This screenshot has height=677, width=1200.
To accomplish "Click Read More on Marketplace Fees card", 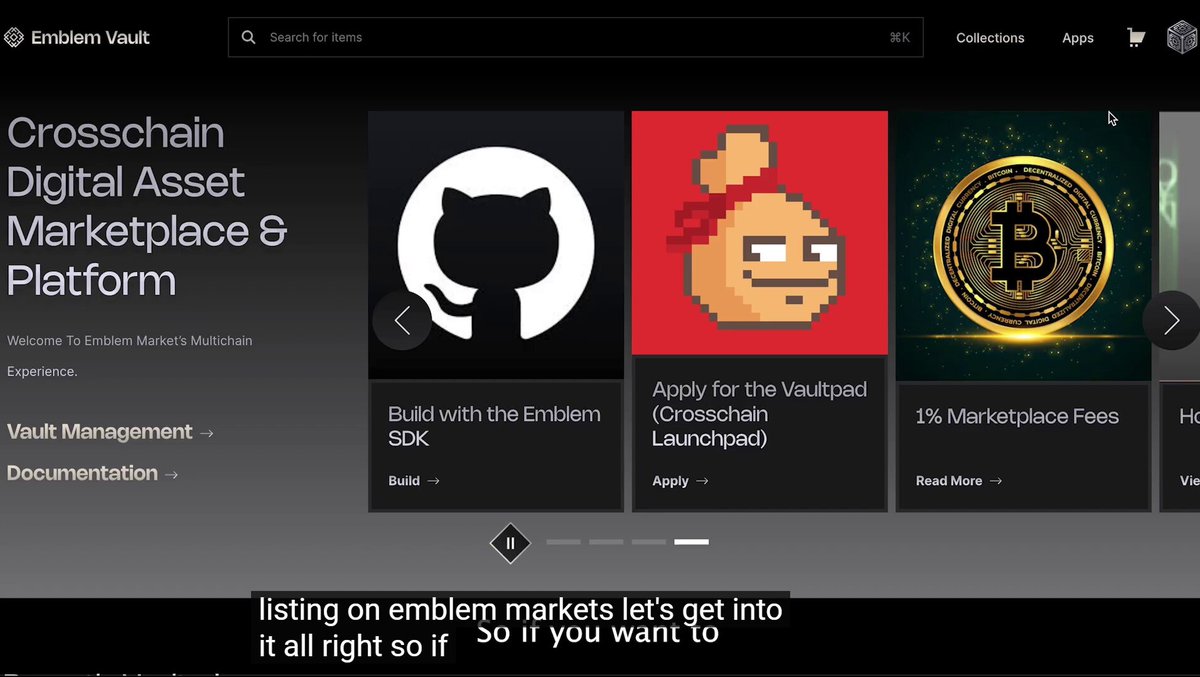I will tap(959, 481).
